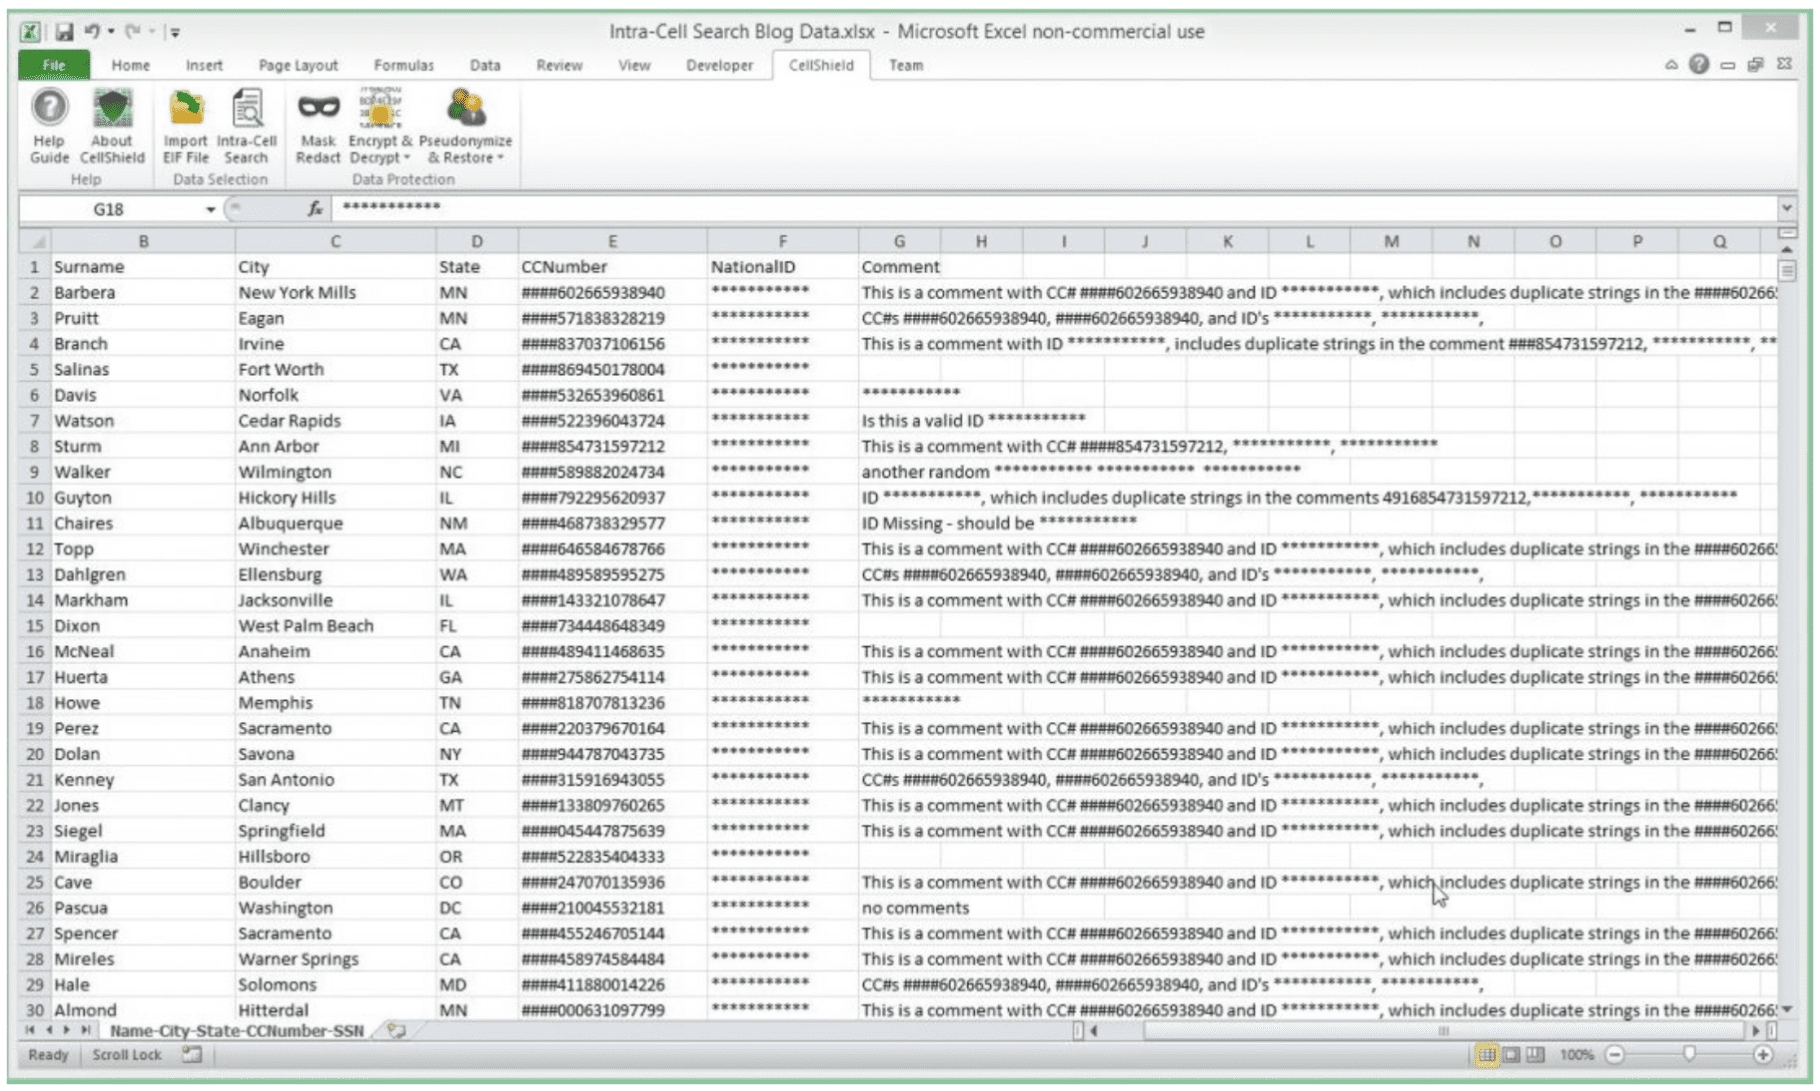Expand the Name Box dropdown
This screenshot has height=1091, width=1820.
coord(210,209)
